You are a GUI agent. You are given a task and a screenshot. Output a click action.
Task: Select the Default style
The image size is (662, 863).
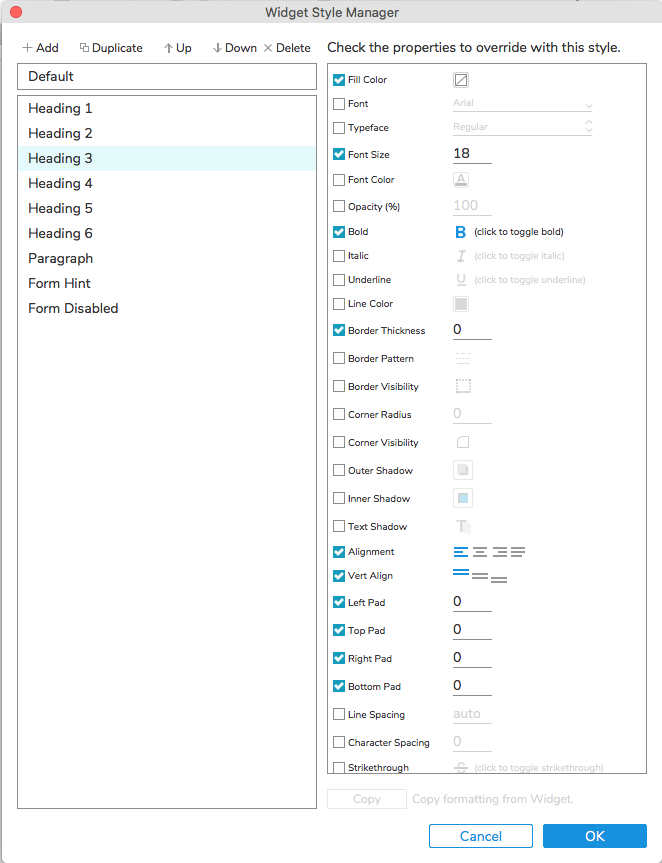coord(167,77)
